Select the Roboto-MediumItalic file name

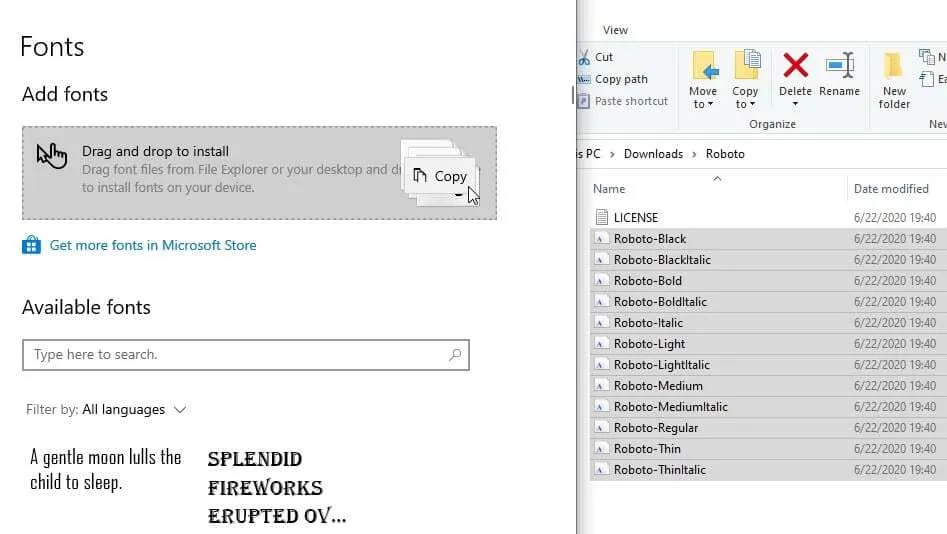tap(670, 407)
